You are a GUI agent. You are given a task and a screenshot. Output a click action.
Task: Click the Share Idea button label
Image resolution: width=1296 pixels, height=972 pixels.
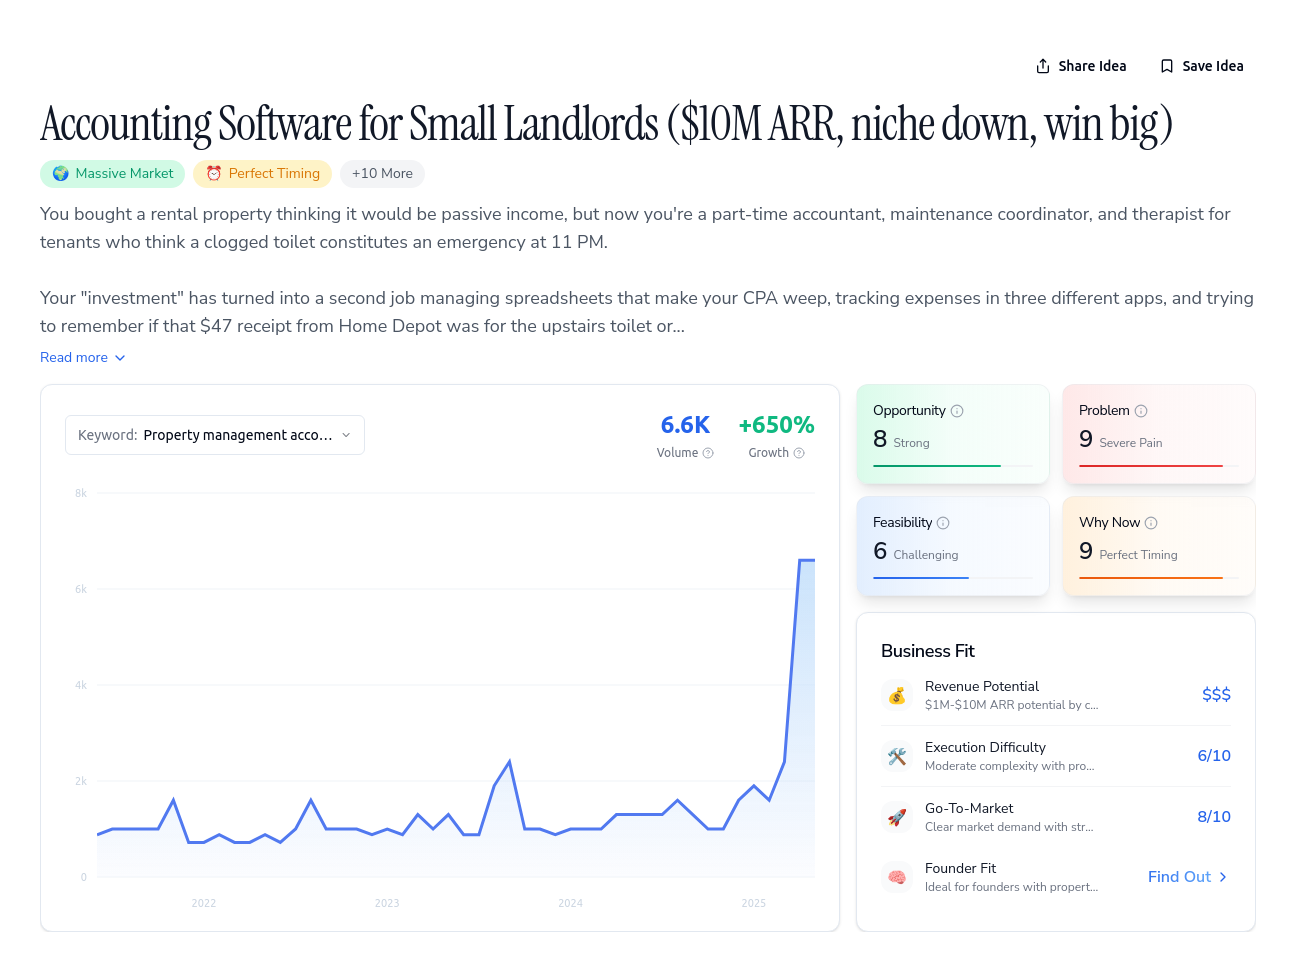(1092, 66)
